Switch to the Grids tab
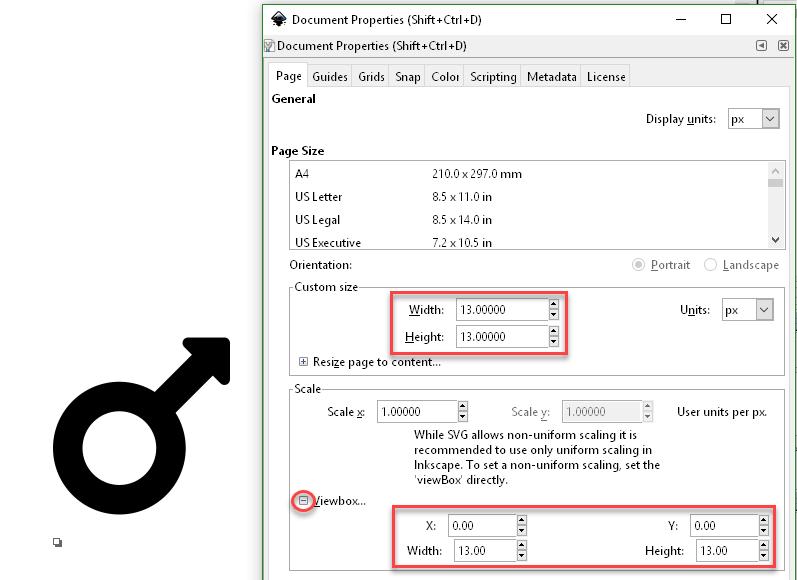 [371, 76]
